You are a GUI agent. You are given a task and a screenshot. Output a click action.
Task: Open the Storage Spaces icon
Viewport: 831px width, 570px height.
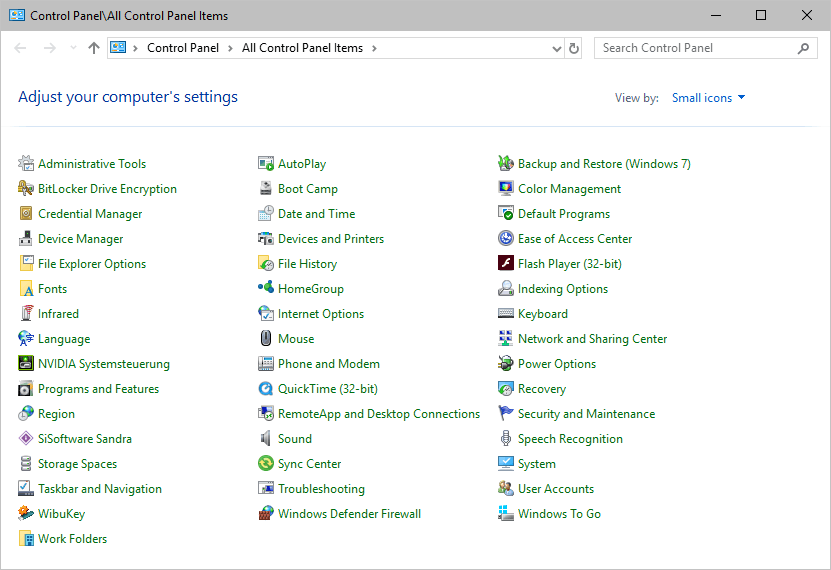pyautogui.click(x=26, y=463)
